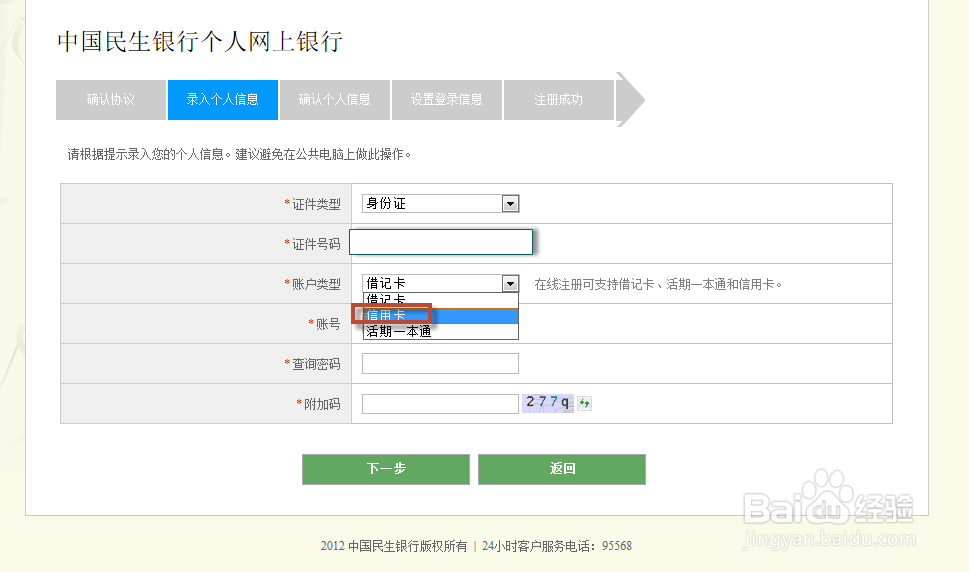Choose 借记卡 in the open dropdown list
The width and height of the screenshot is (969, 572).
(440, 300)
